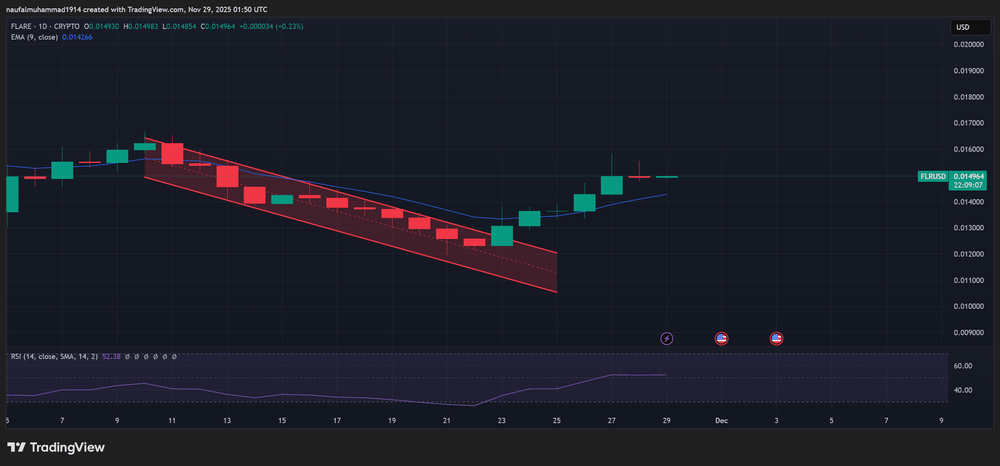
Task: Click the 0.020000 price axis label
Action: [x=967, y=45]
